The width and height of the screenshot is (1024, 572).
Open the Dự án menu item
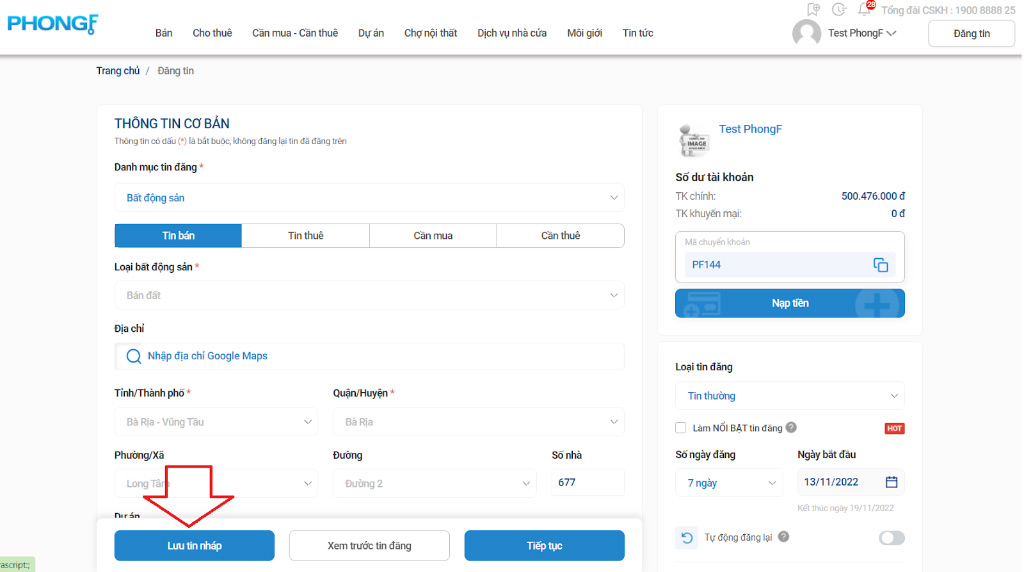(371, 33)
